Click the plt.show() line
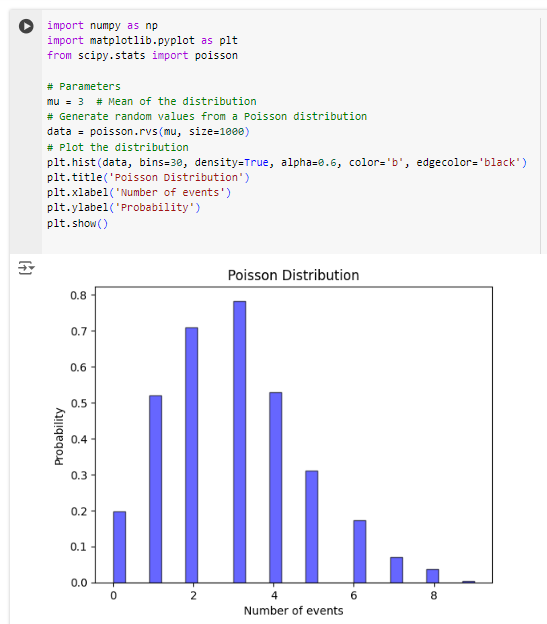 click(77, 223)
